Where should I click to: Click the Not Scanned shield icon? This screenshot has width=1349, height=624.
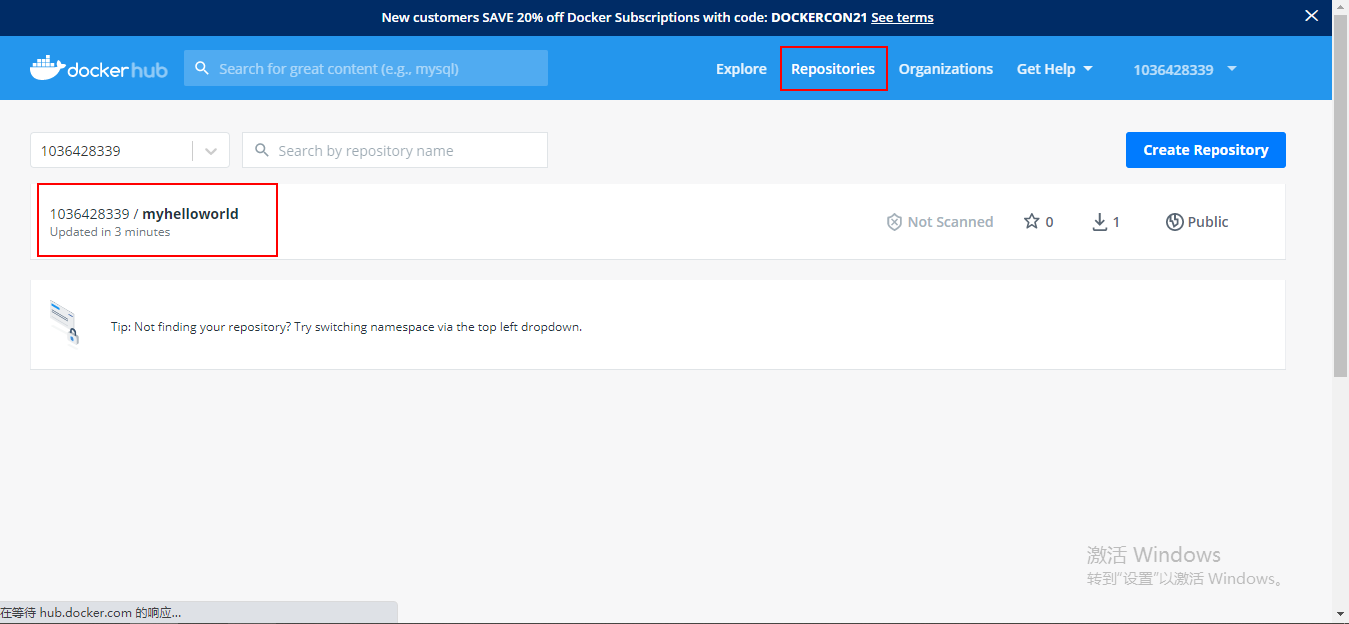(x=894, y=222)
